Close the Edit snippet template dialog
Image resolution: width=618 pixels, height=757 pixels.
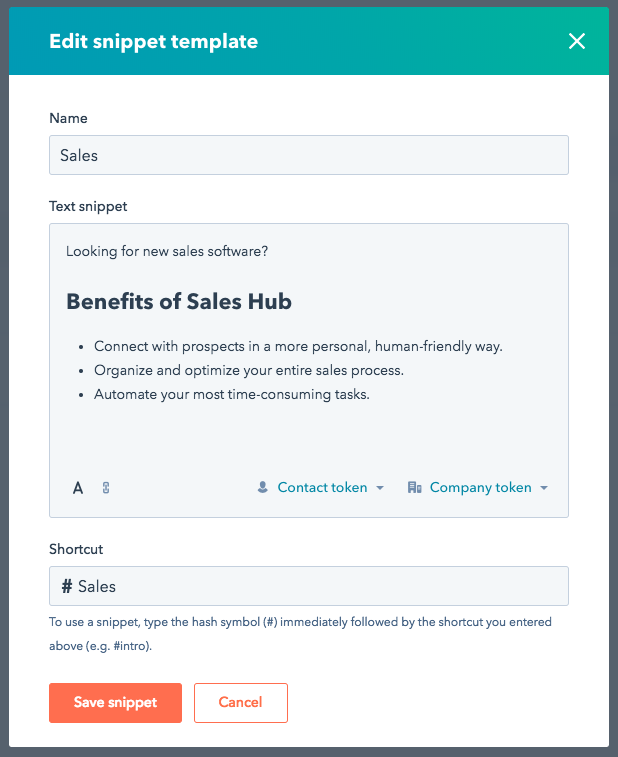577,41
